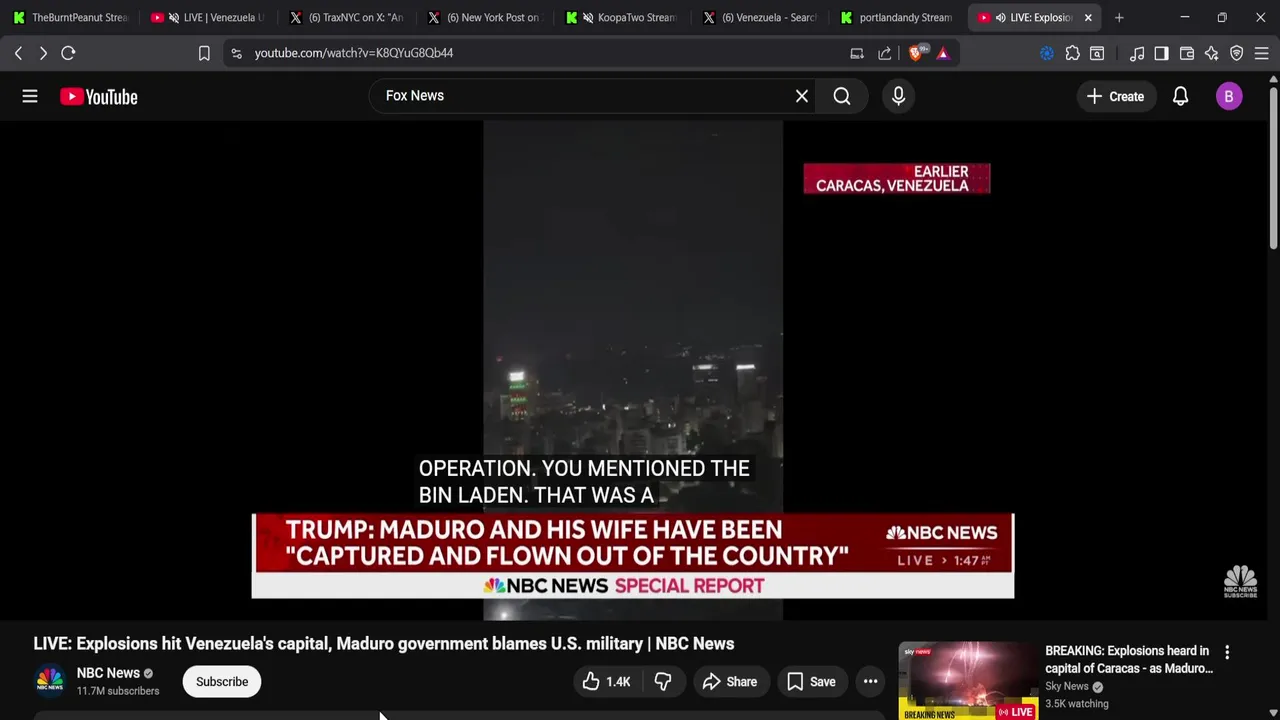Viewport: 1280px width, 720px height.
Task: Open the browser main menu
Action: (1261, 53)
